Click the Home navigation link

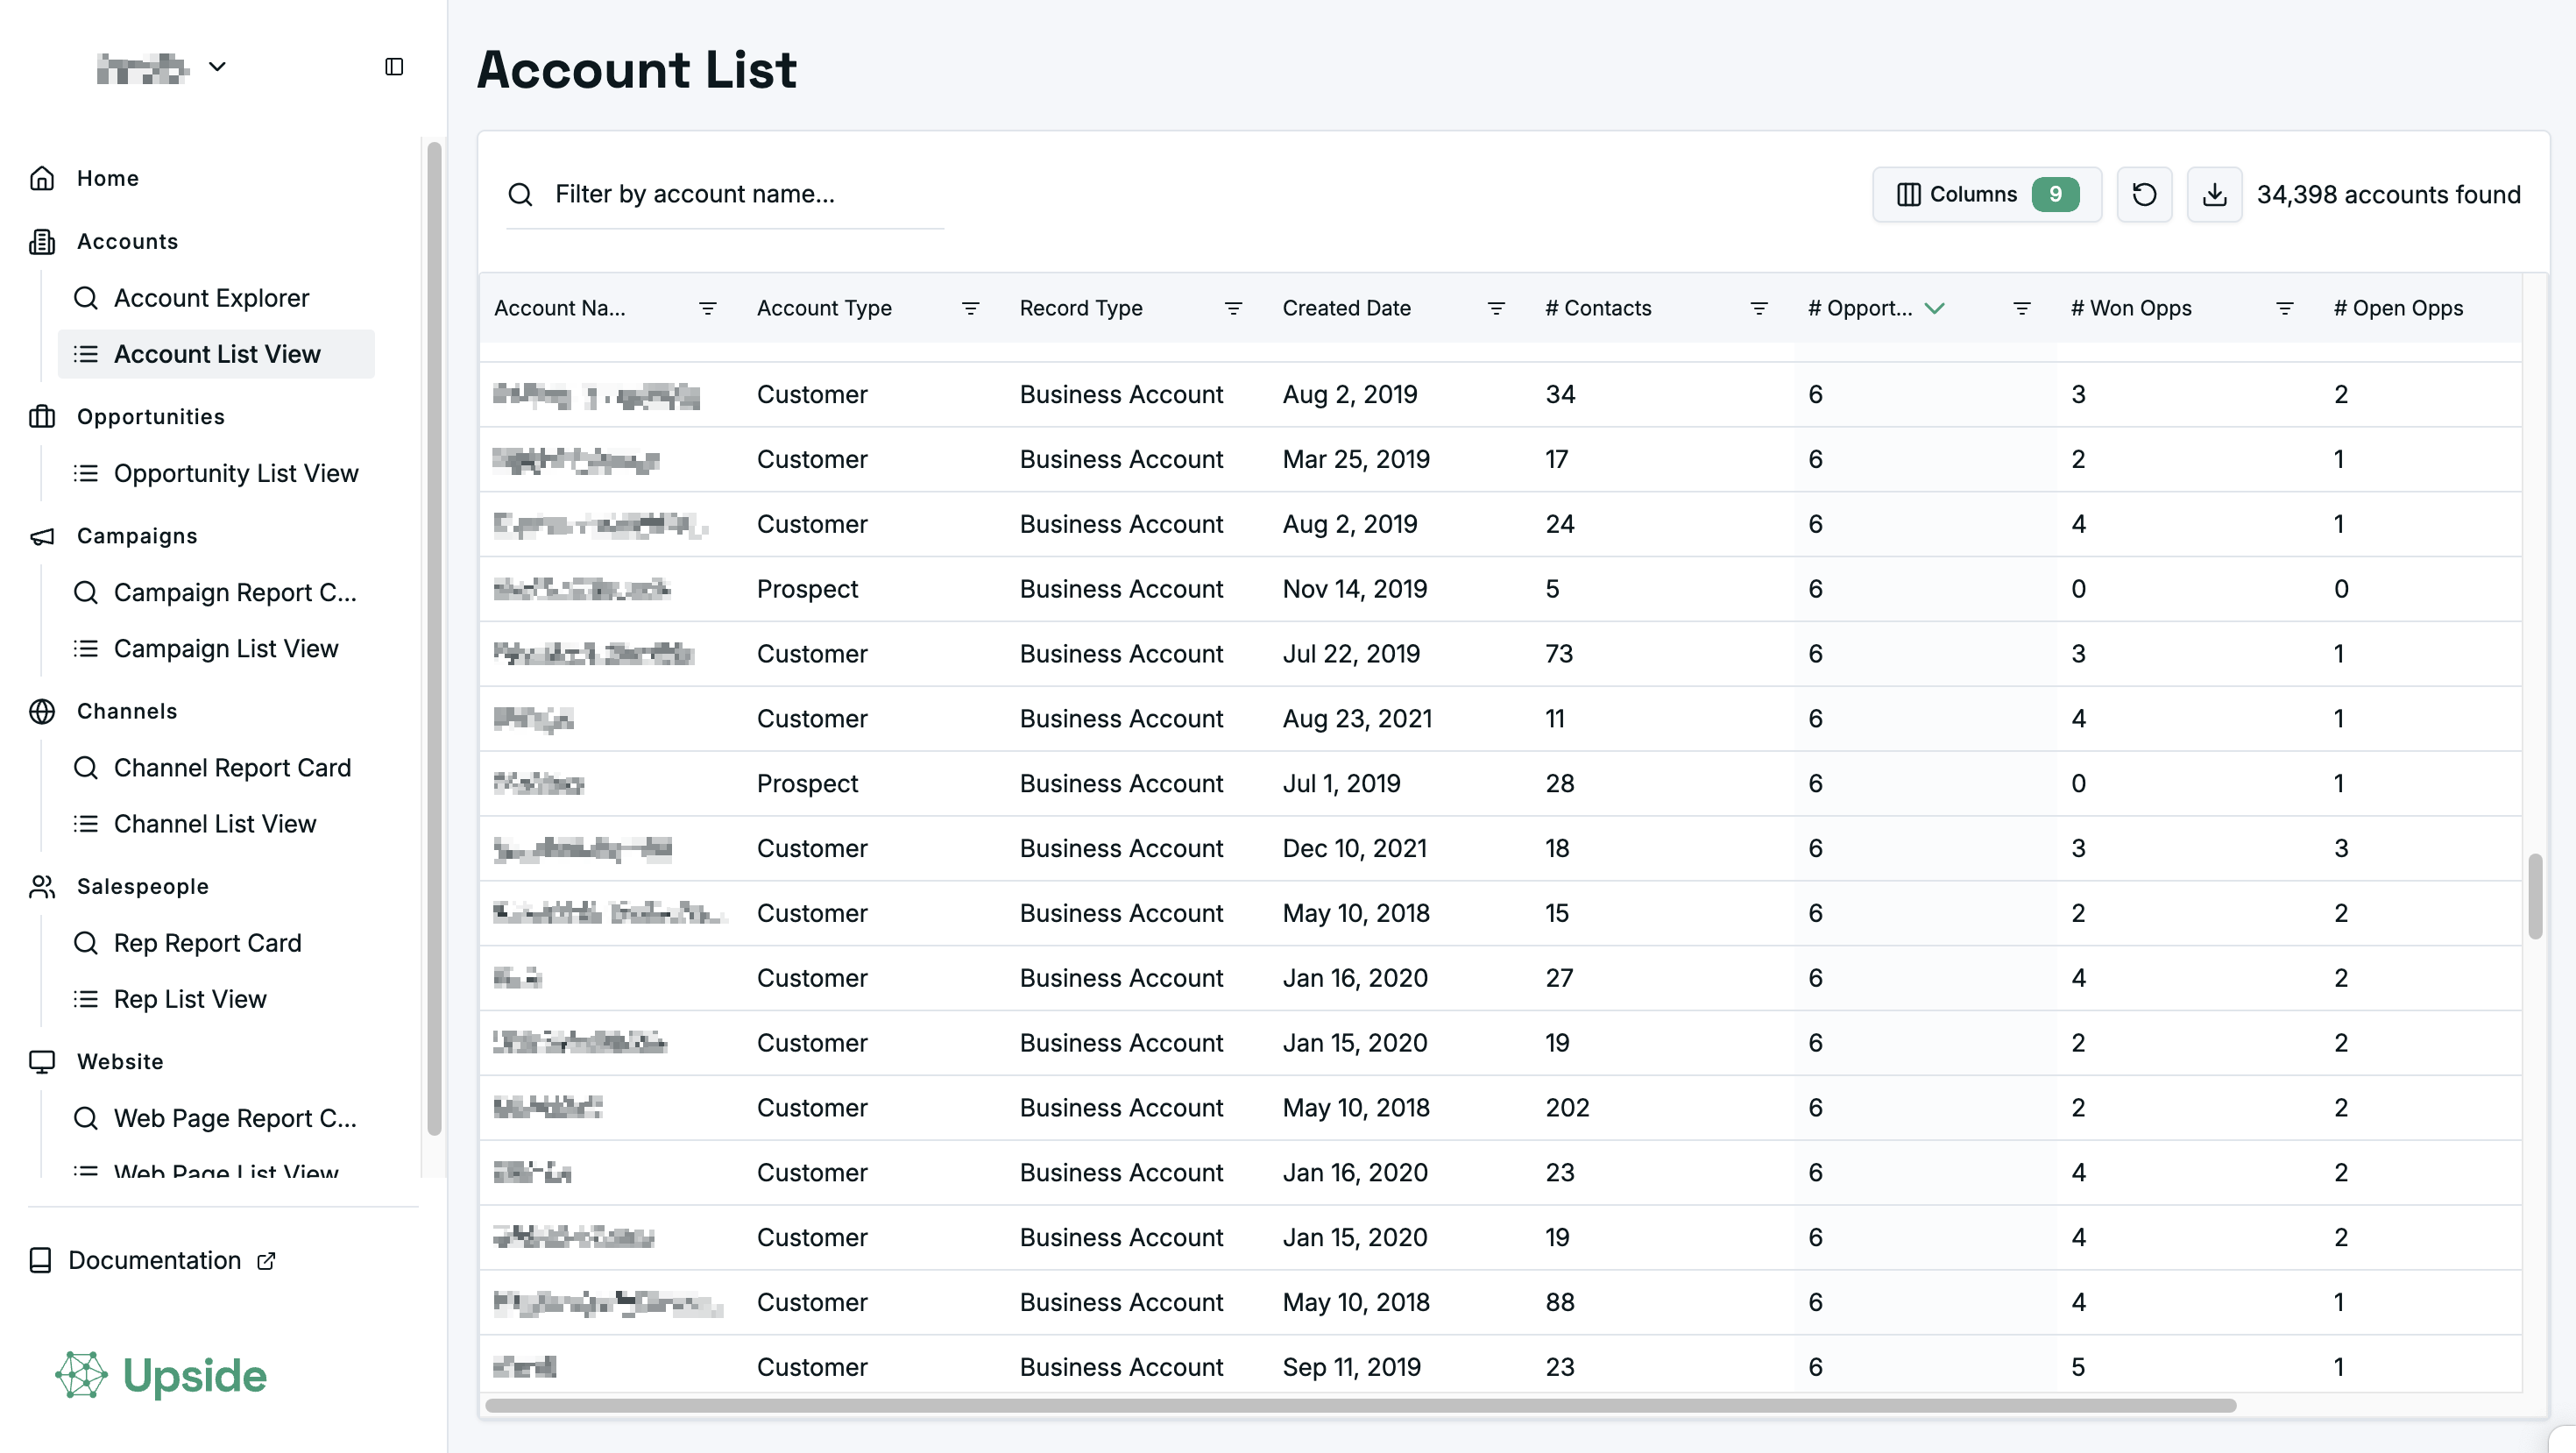[x=107, y=178]
